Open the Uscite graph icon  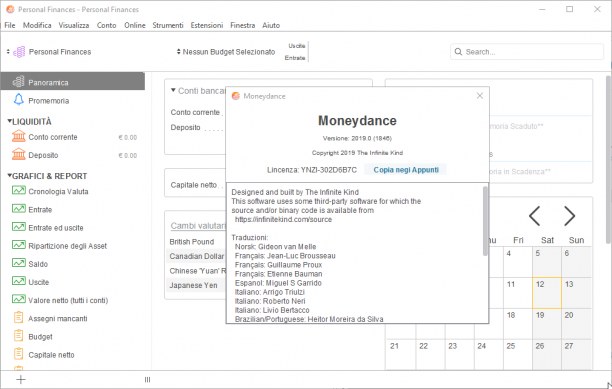pyautogui.click(x=18, y=281)
